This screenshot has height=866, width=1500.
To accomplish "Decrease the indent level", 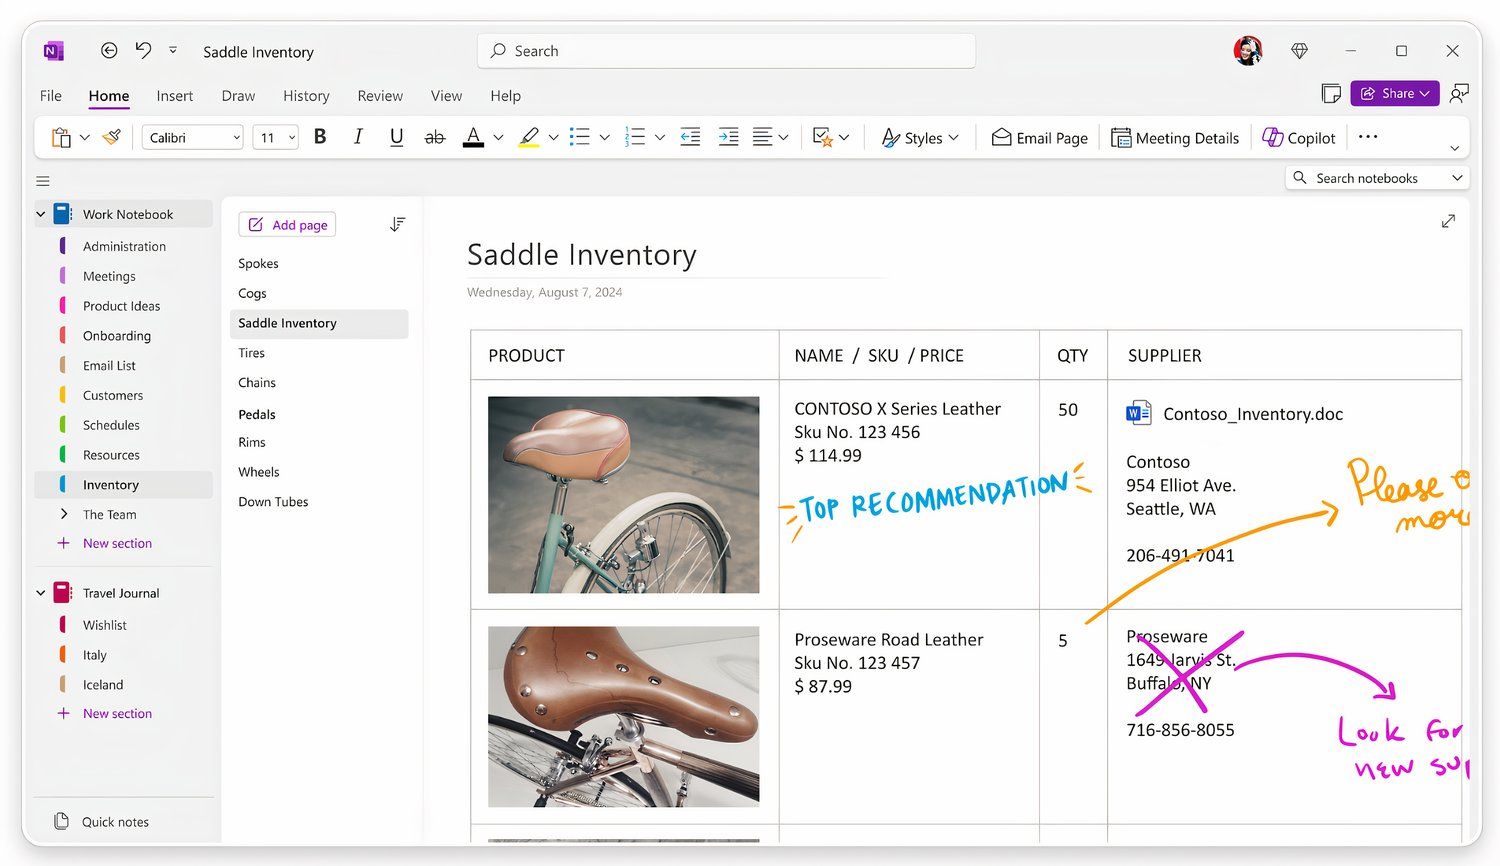I will coord(690,137).
